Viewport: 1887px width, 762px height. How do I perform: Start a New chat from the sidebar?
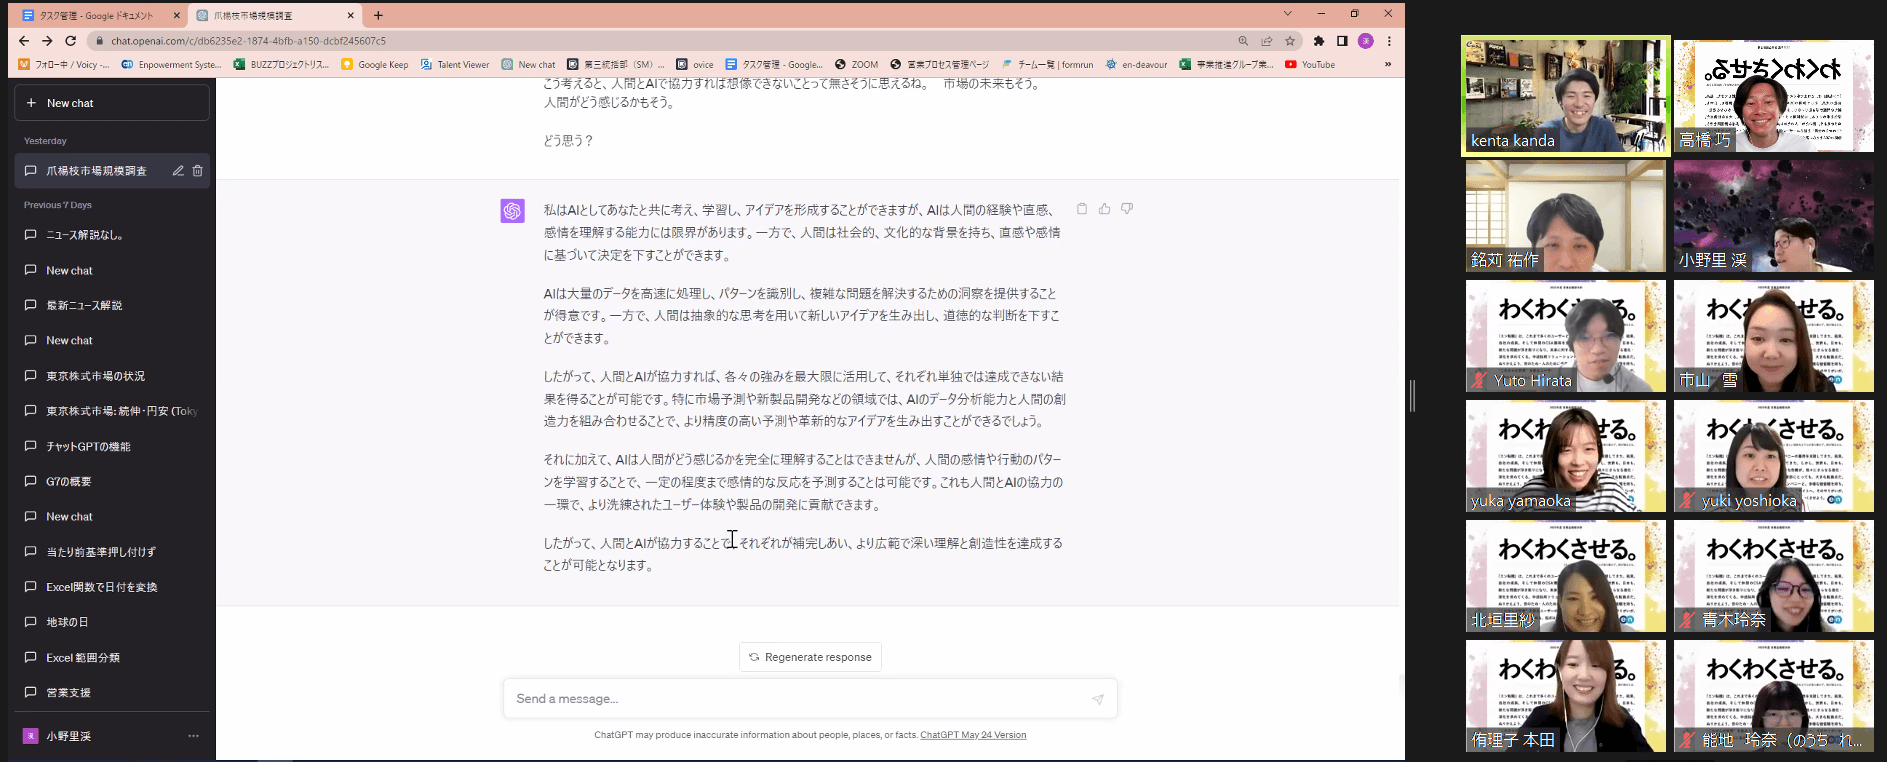coord(112,103)
